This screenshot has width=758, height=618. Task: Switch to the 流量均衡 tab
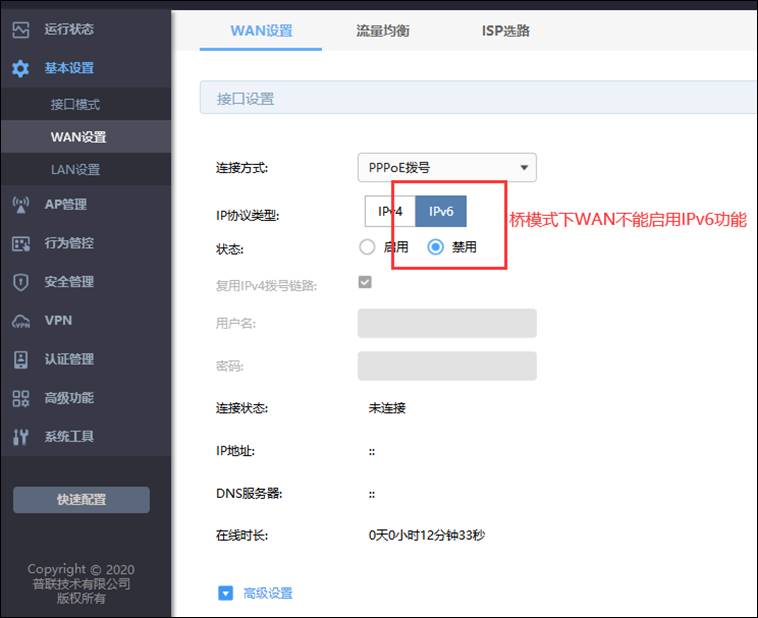(x=383, y=31)
